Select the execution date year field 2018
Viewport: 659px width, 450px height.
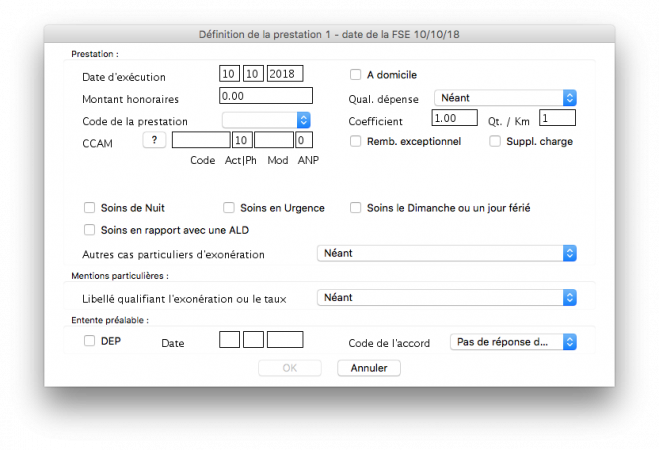(285, 74)
